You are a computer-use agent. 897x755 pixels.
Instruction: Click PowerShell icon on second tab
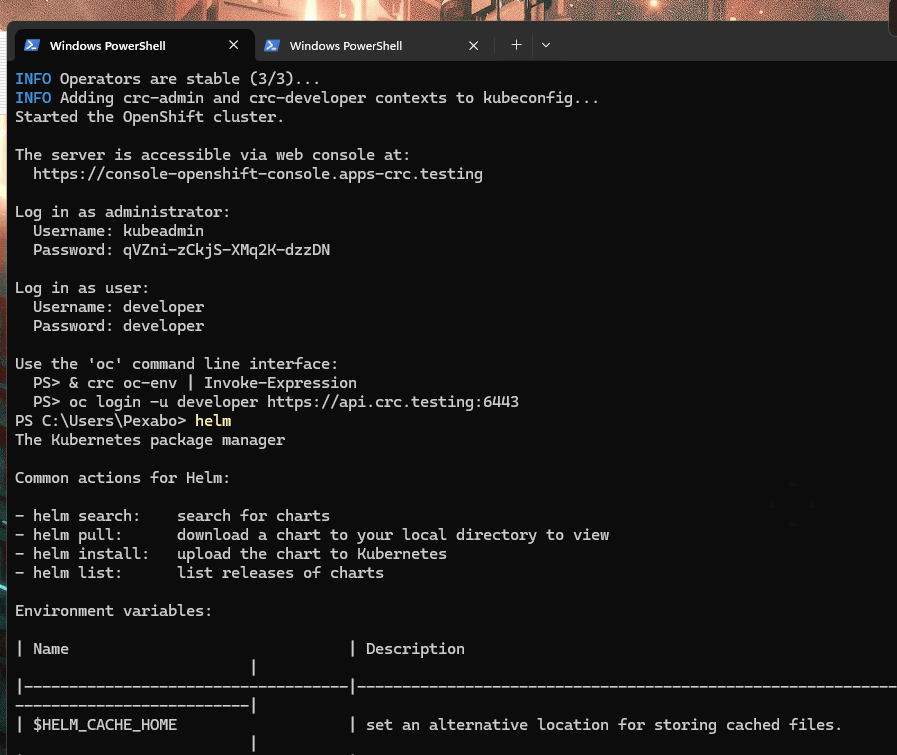pyautogui.click(x=272, y=45)
